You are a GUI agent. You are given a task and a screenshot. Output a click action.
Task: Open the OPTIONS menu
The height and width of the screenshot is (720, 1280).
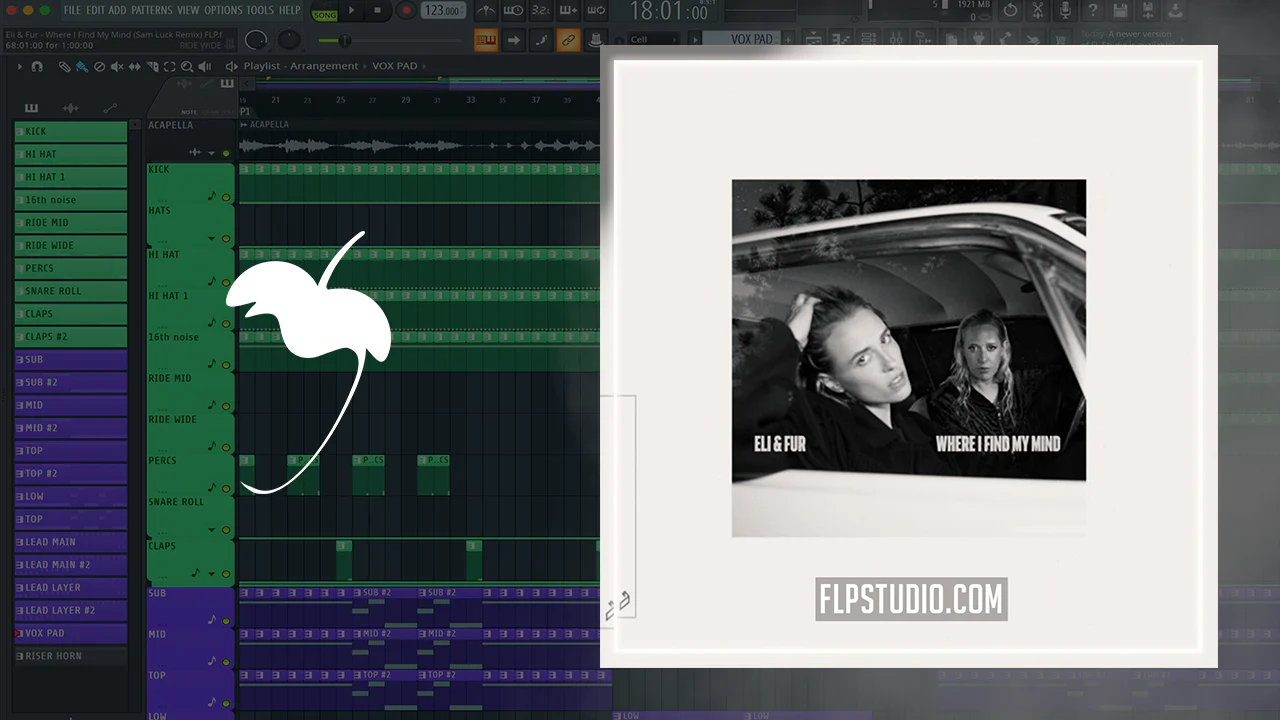(x=223, y=10)
